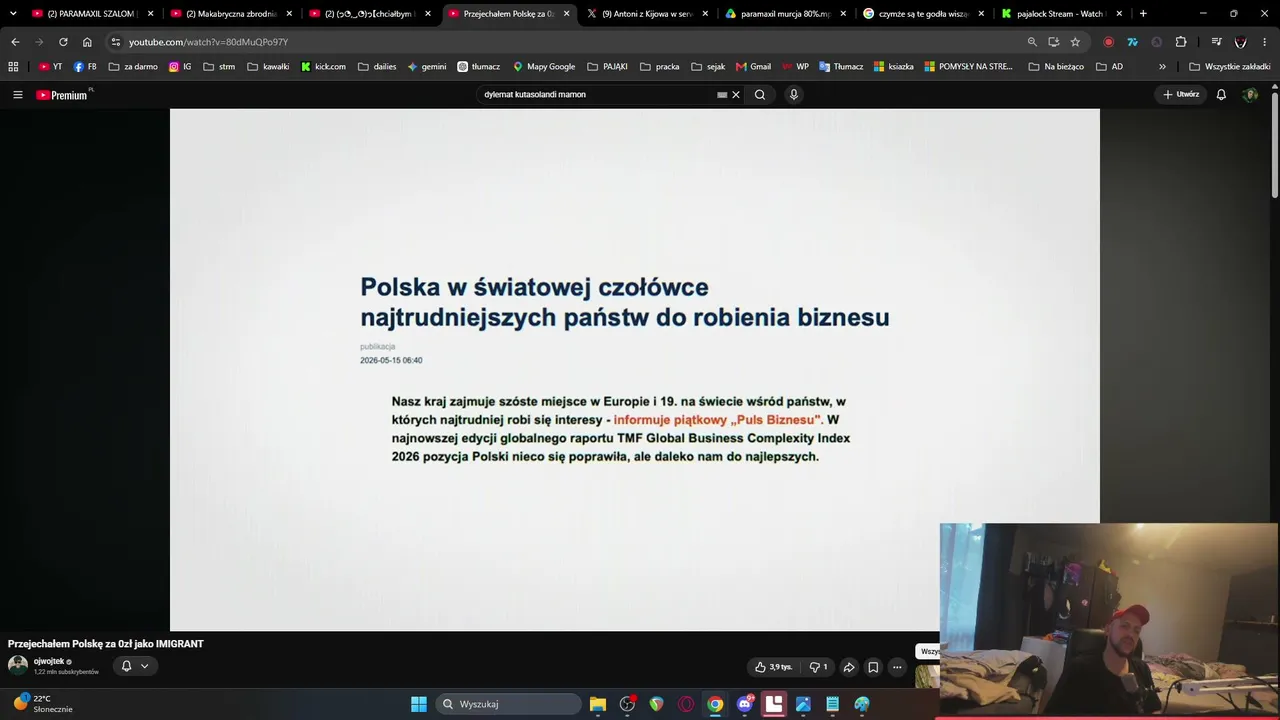1280x720 pixels.
Task: Open Chrome home page button
Action: tap(87, 42)
